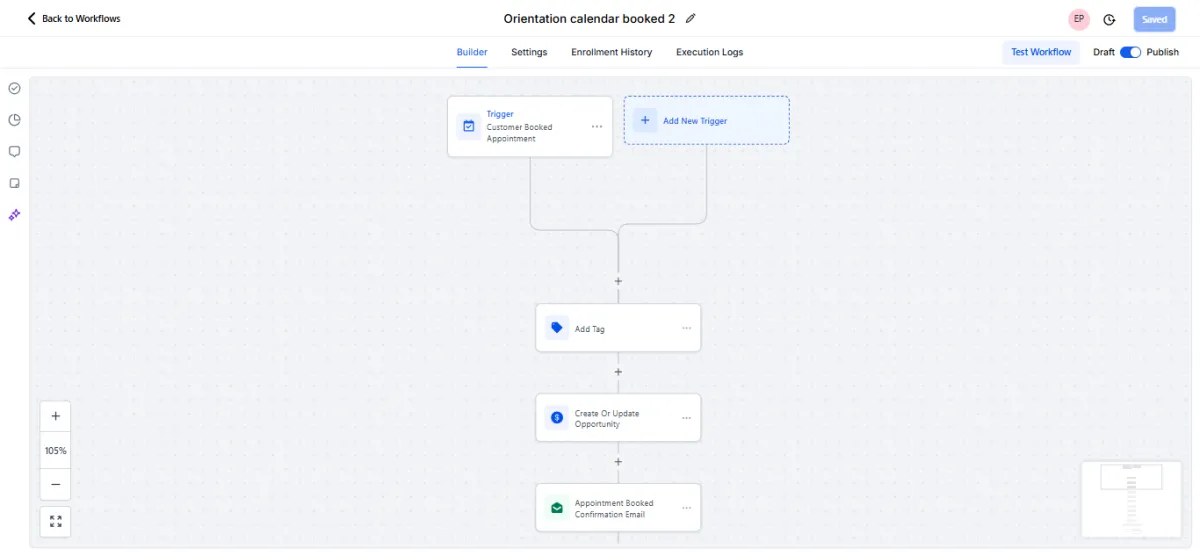The height and width of the screenshot is (556, 1200).
Task: Click the checkmark circle sidebar icon
Action: tap(15, 88)
